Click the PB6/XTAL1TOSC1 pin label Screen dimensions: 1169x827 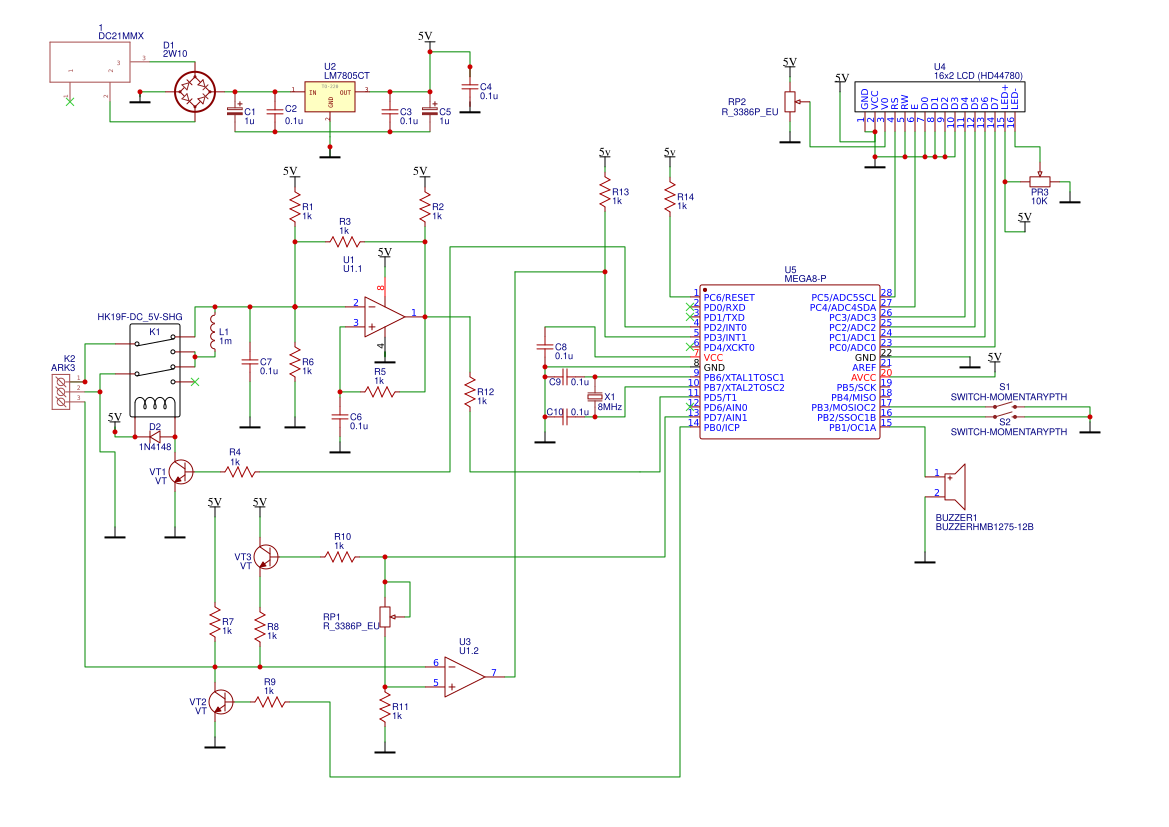coord(744,377)
